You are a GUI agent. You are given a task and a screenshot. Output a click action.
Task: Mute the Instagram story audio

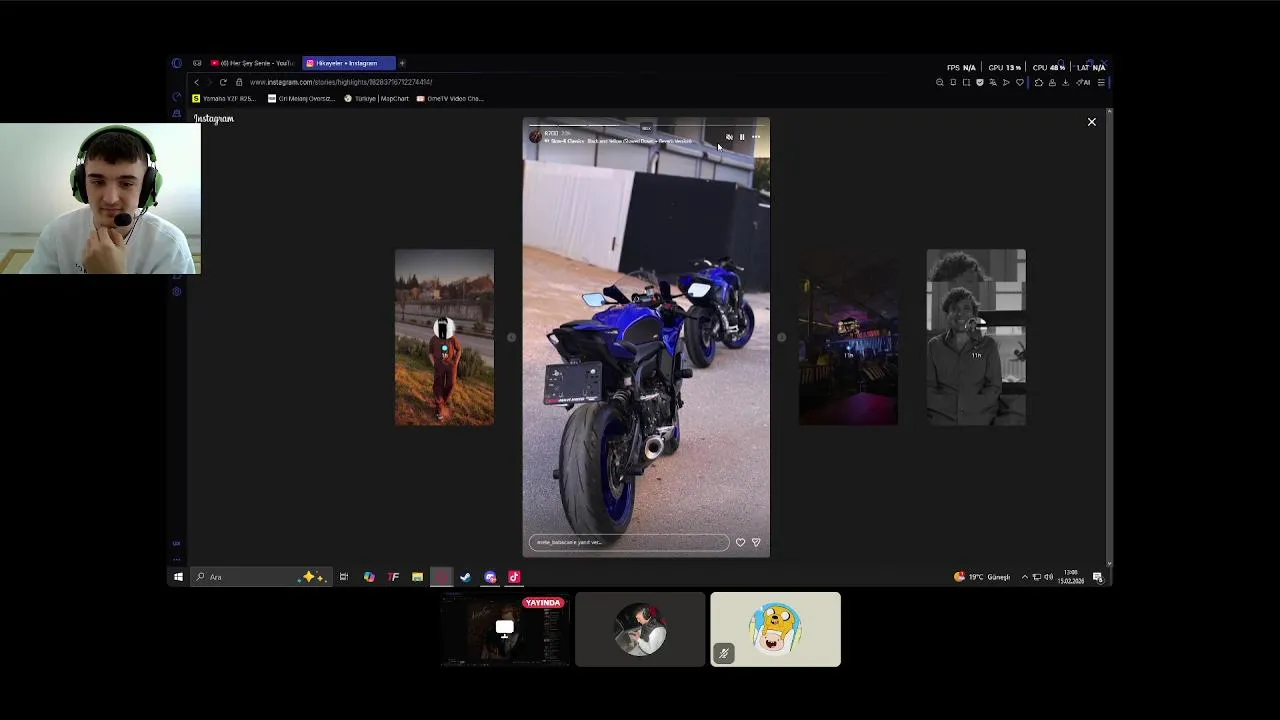click(729, 137)
